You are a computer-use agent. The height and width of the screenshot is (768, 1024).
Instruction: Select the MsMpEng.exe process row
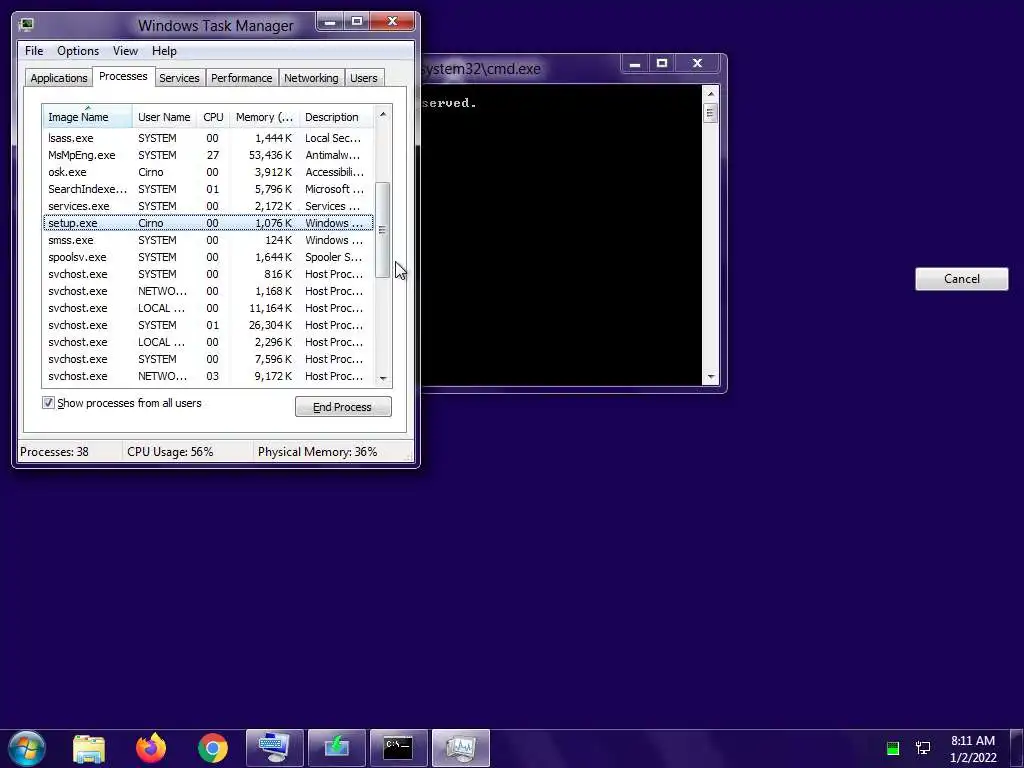tap(208, 155)
